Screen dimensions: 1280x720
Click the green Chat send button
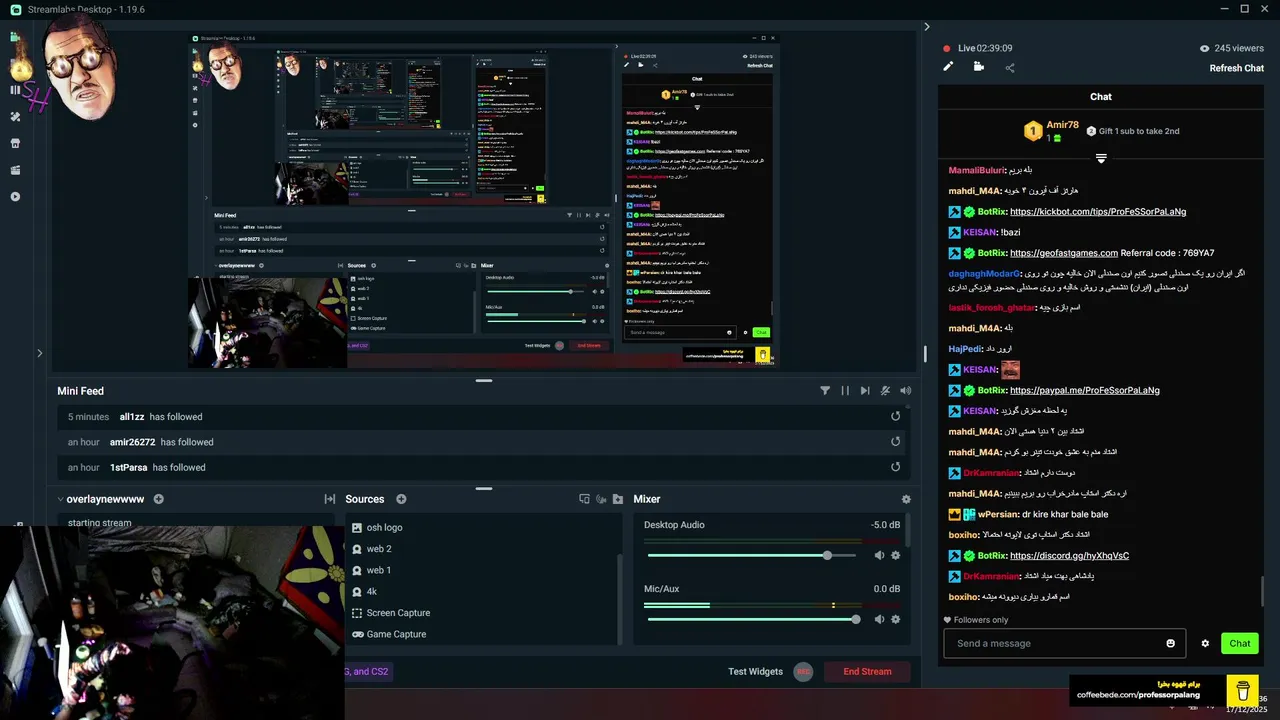pyautogui.click(x=1240, y=643)
